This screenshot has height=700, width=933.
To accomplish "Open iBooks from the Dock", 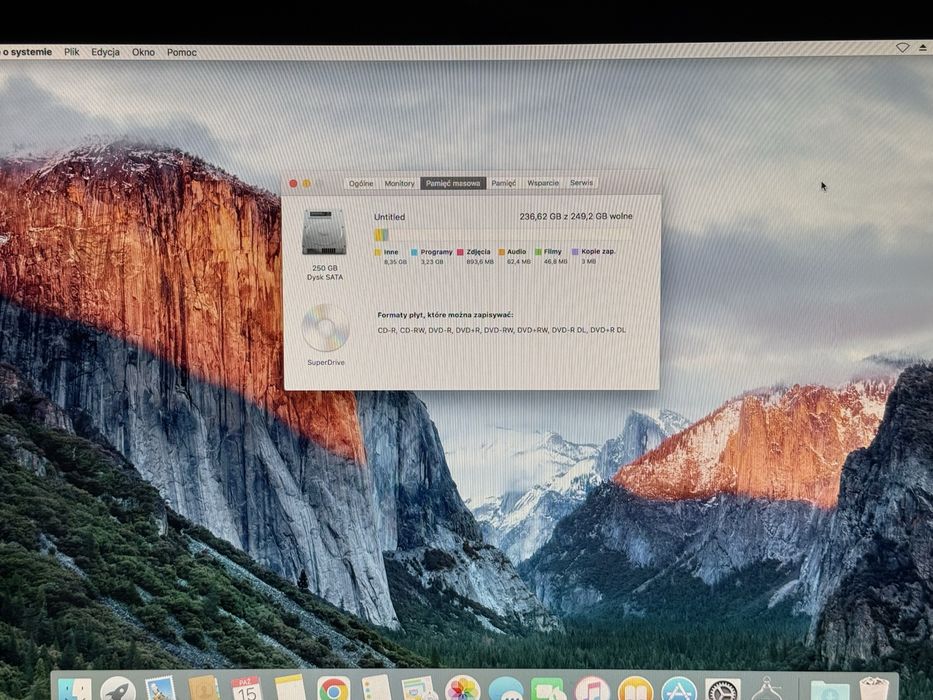I will [635, 689].
